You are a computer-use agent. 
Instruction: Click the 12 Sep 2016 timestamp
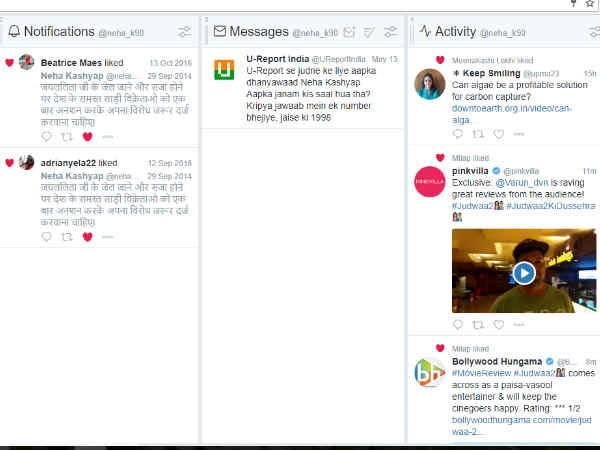[x=170, y=163]
